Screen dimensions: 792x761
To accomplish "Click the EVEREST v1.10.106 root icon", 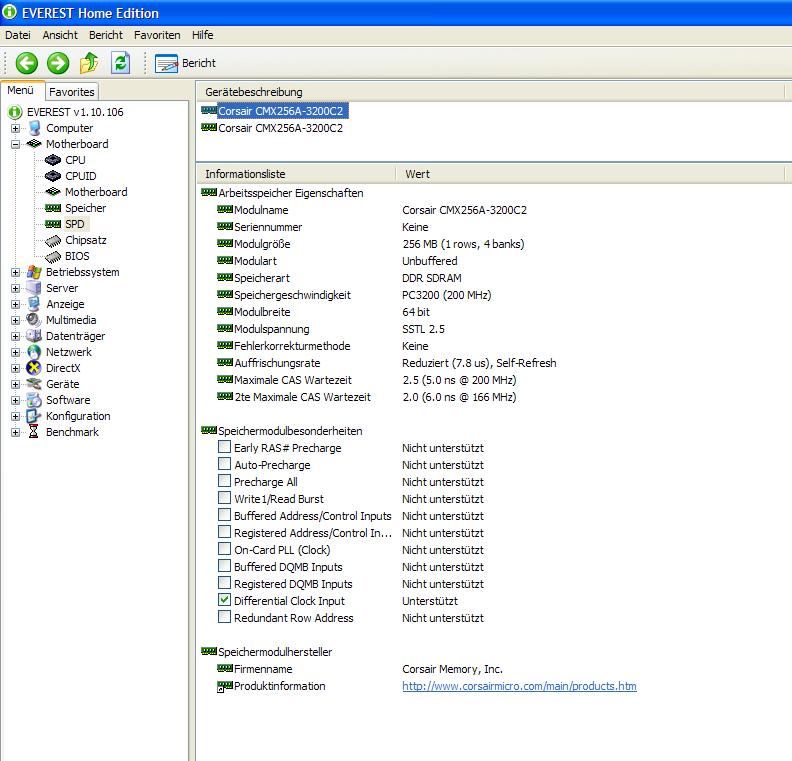I will pos(15,112).
